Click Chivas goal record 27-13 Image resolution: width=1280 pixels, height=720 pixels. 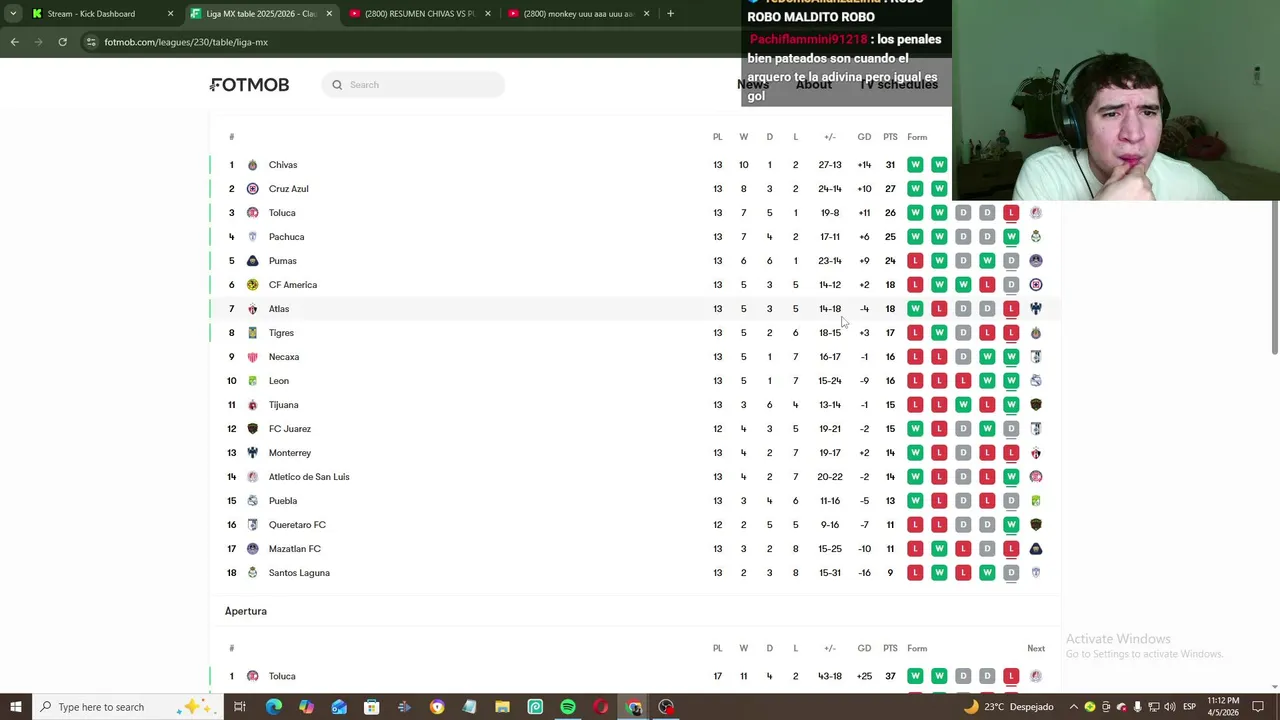tap(830, 165)
